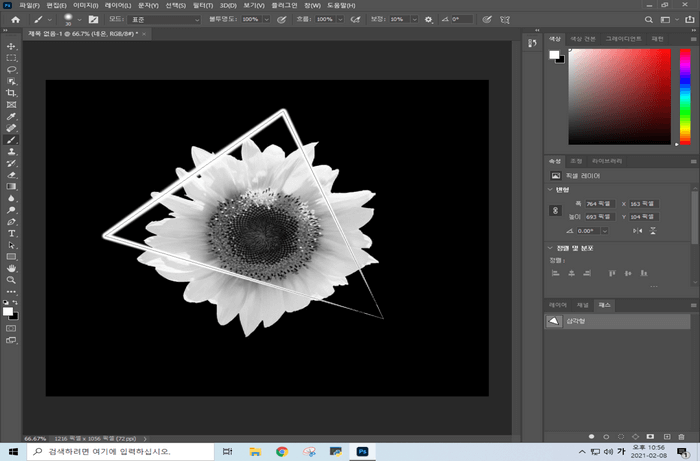The width and height of the screenshot is (700, 461).
Task: Select the Eyedropper tool
Action: point(11,116)
